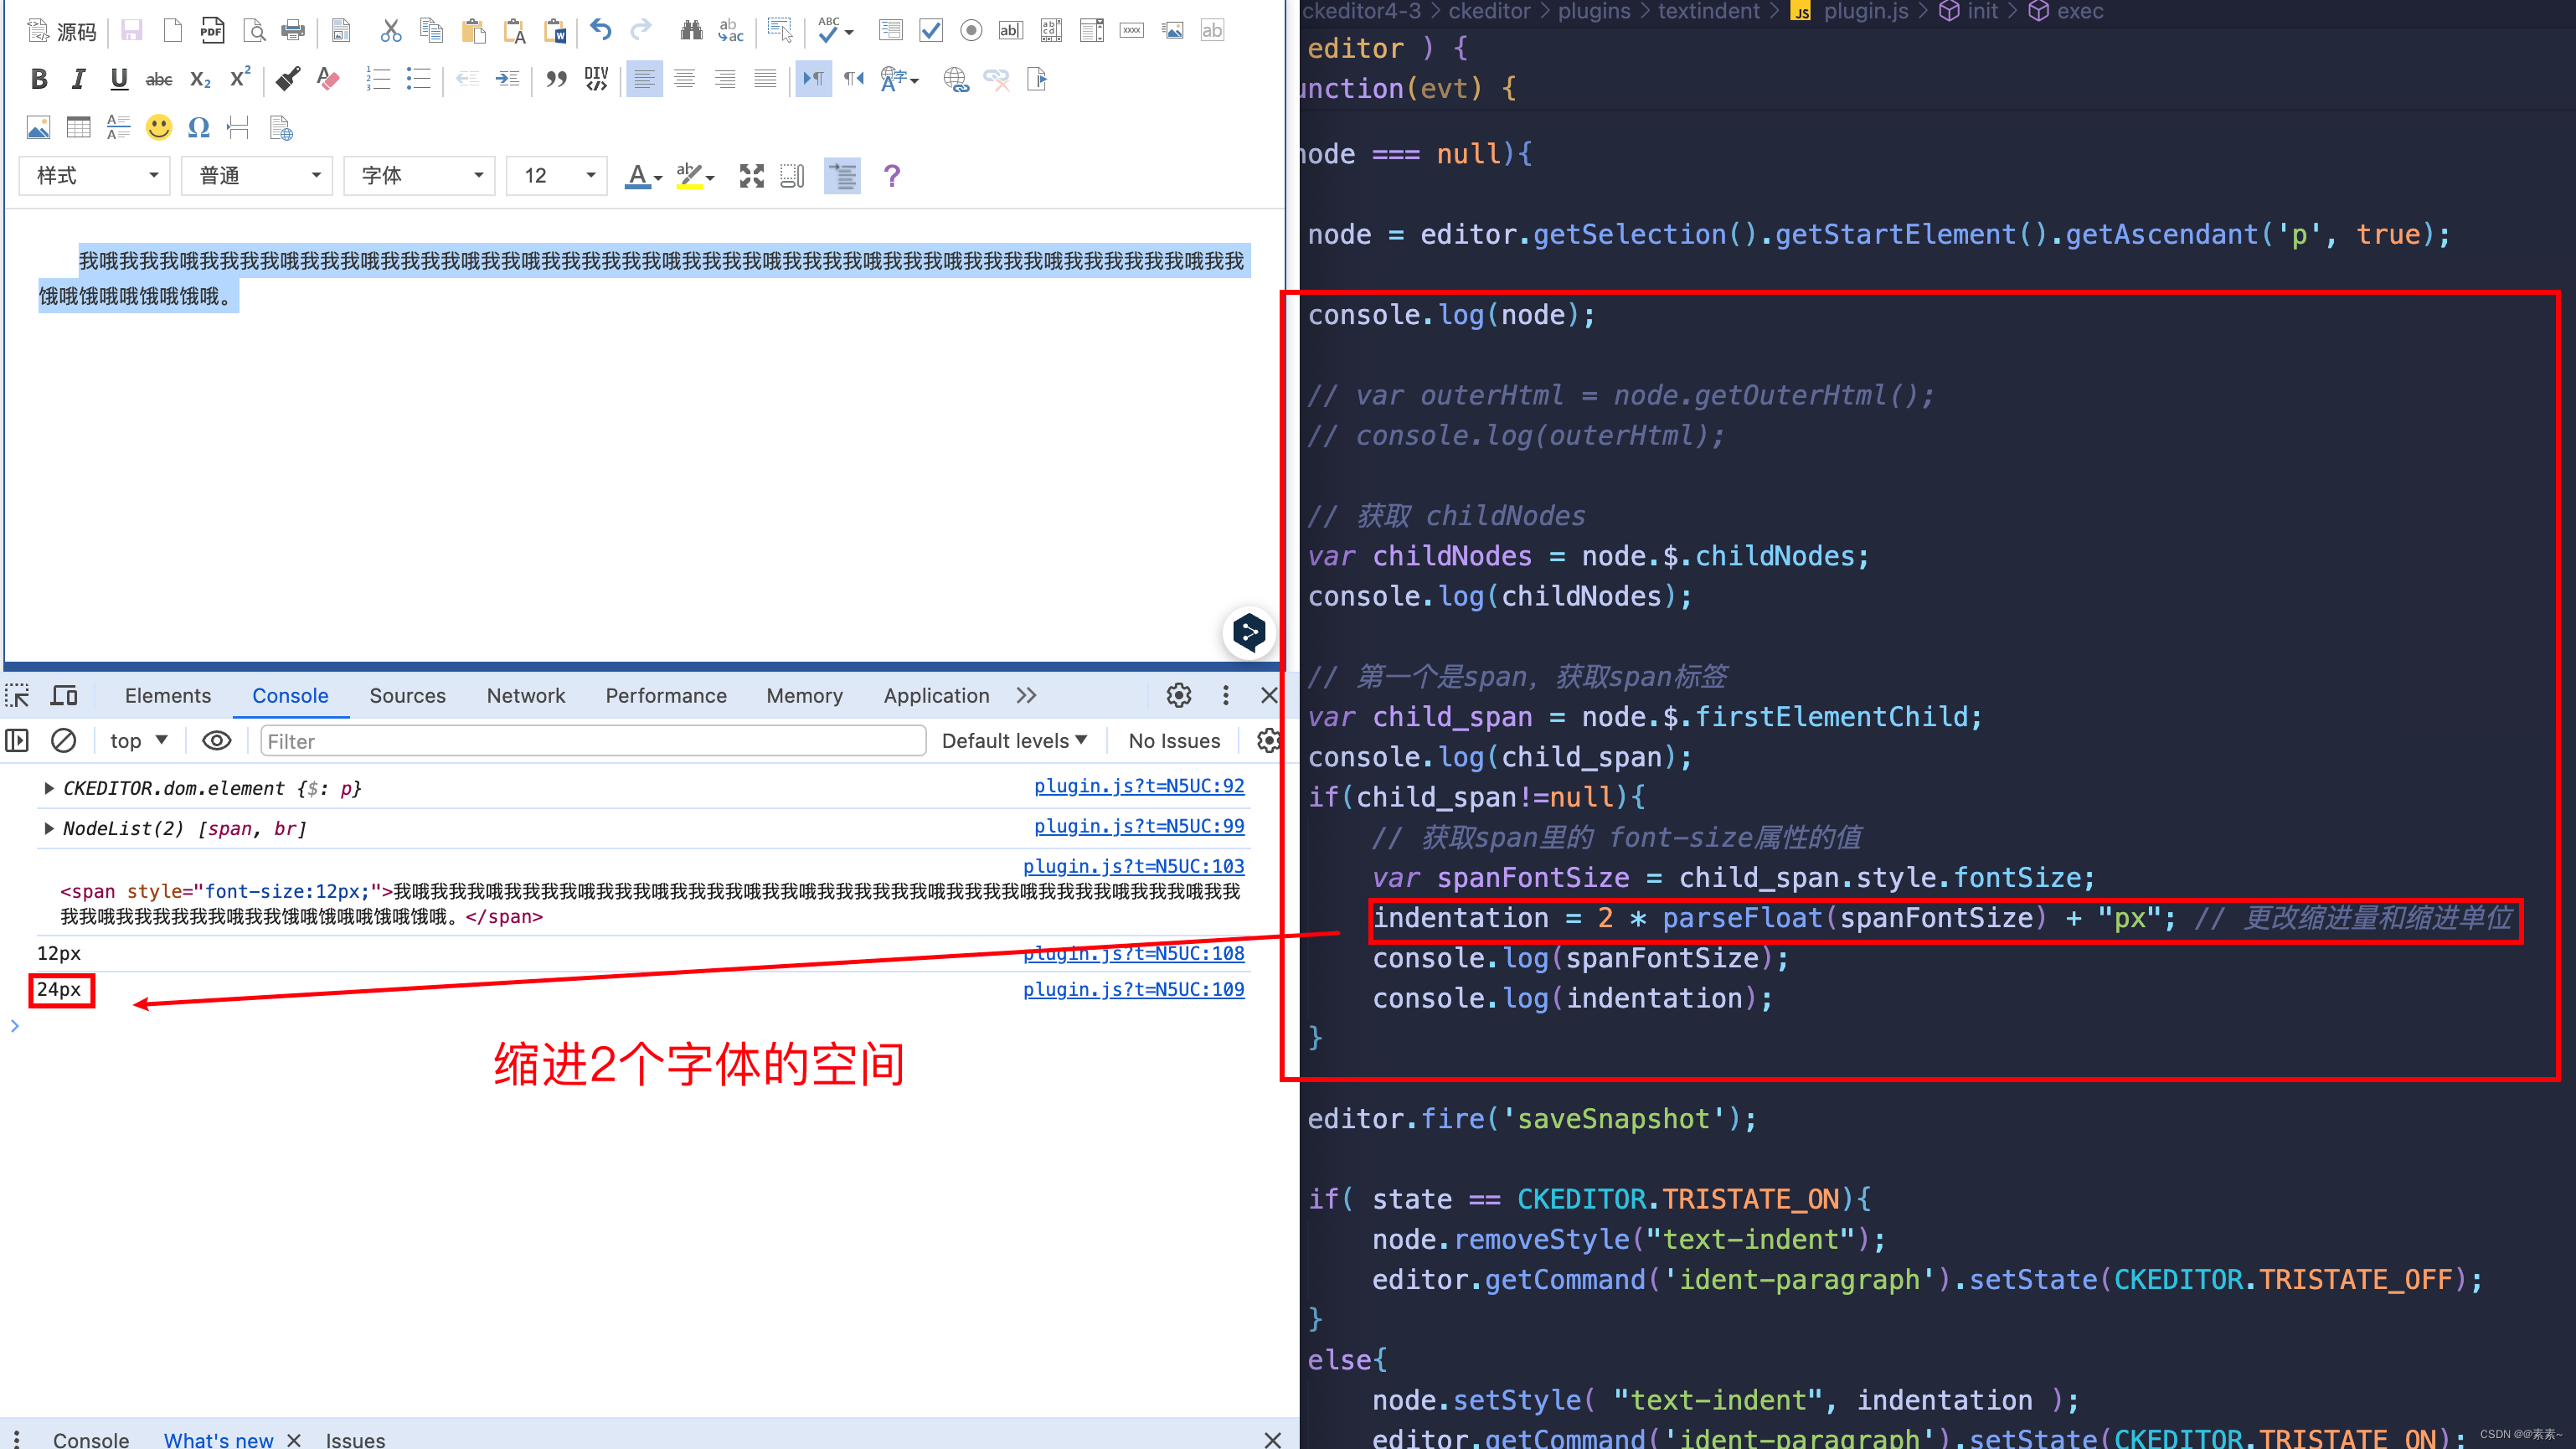Screen dimensions: 2576x1449
Task: Switch to the Elements tab
Action: pos(167,695)
